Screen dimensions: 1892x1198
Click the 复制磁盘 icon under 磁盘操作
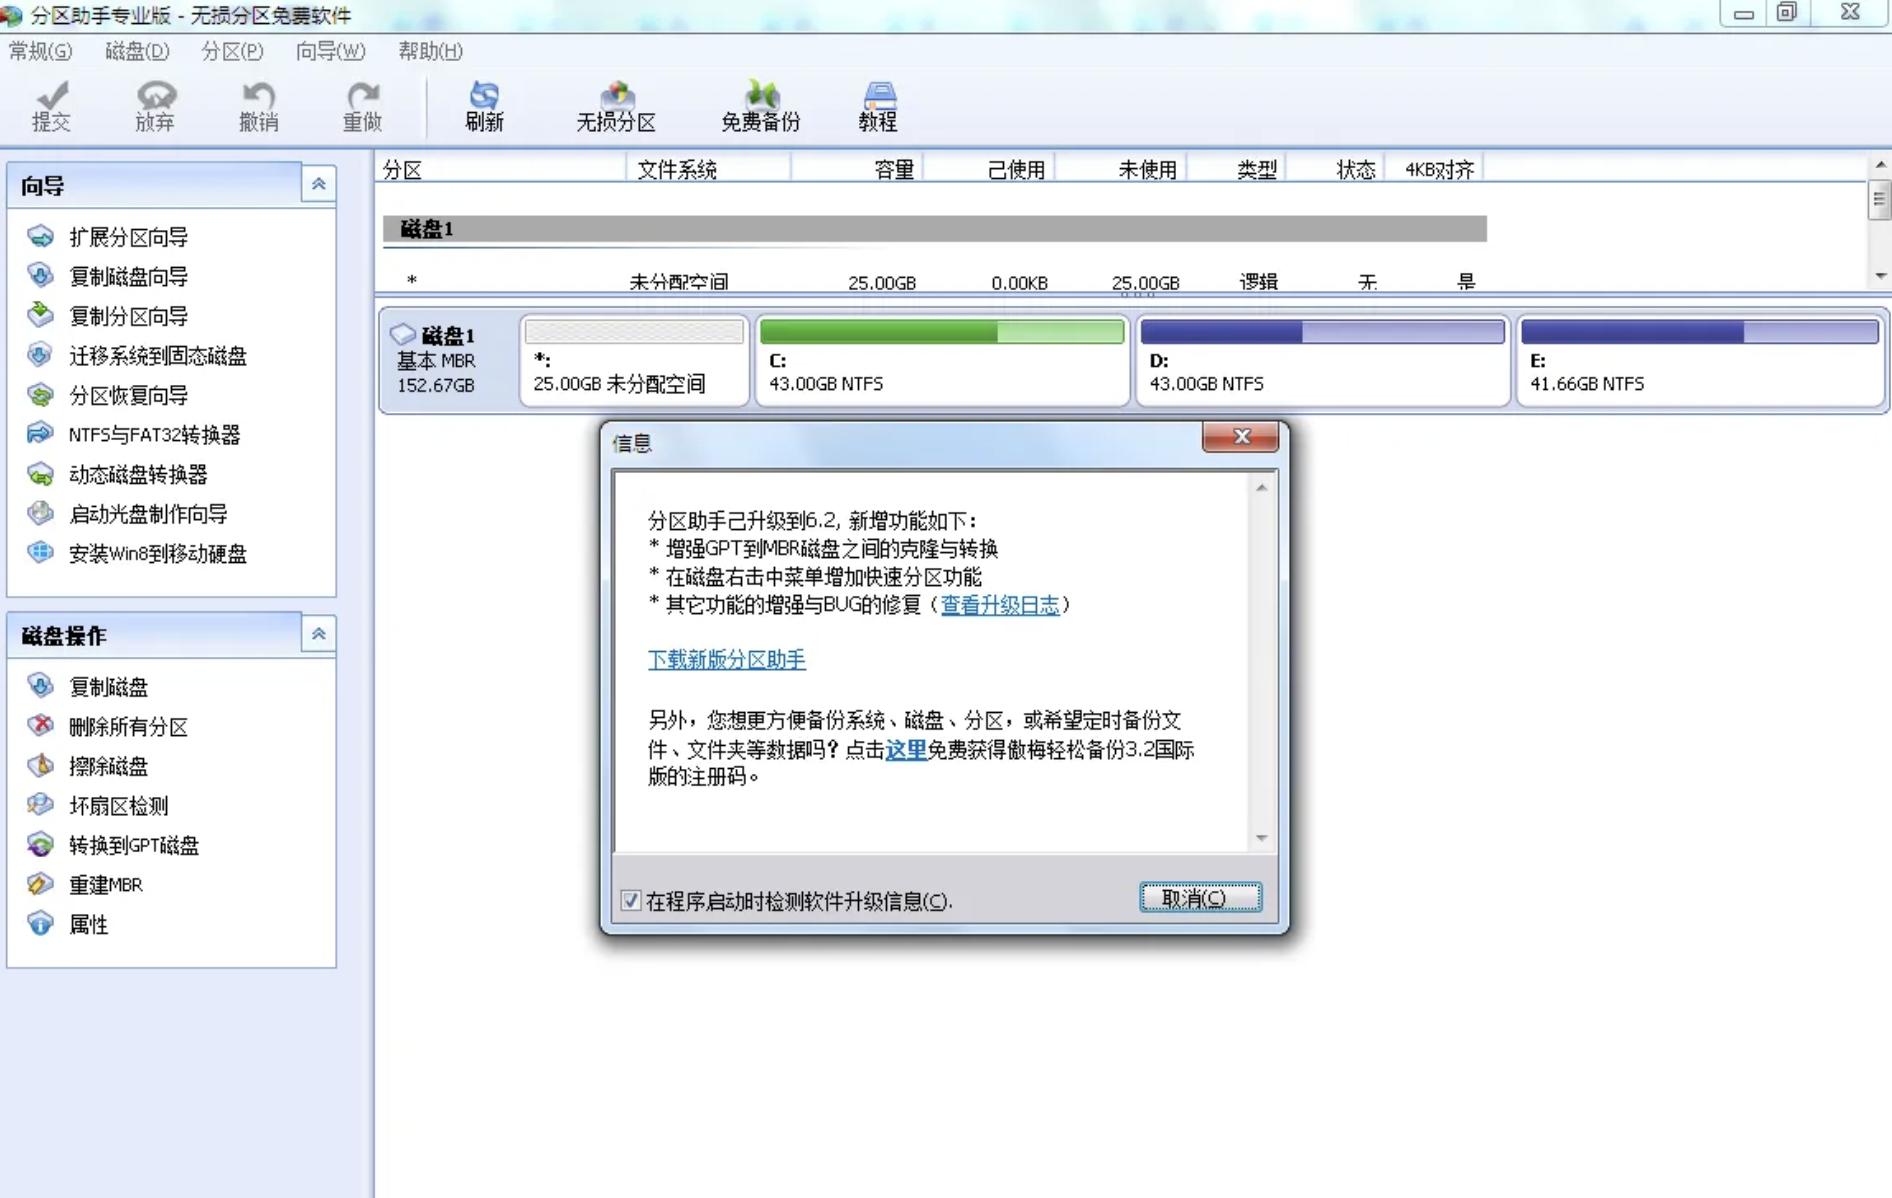pyautogui.click(x=40, y=686)
